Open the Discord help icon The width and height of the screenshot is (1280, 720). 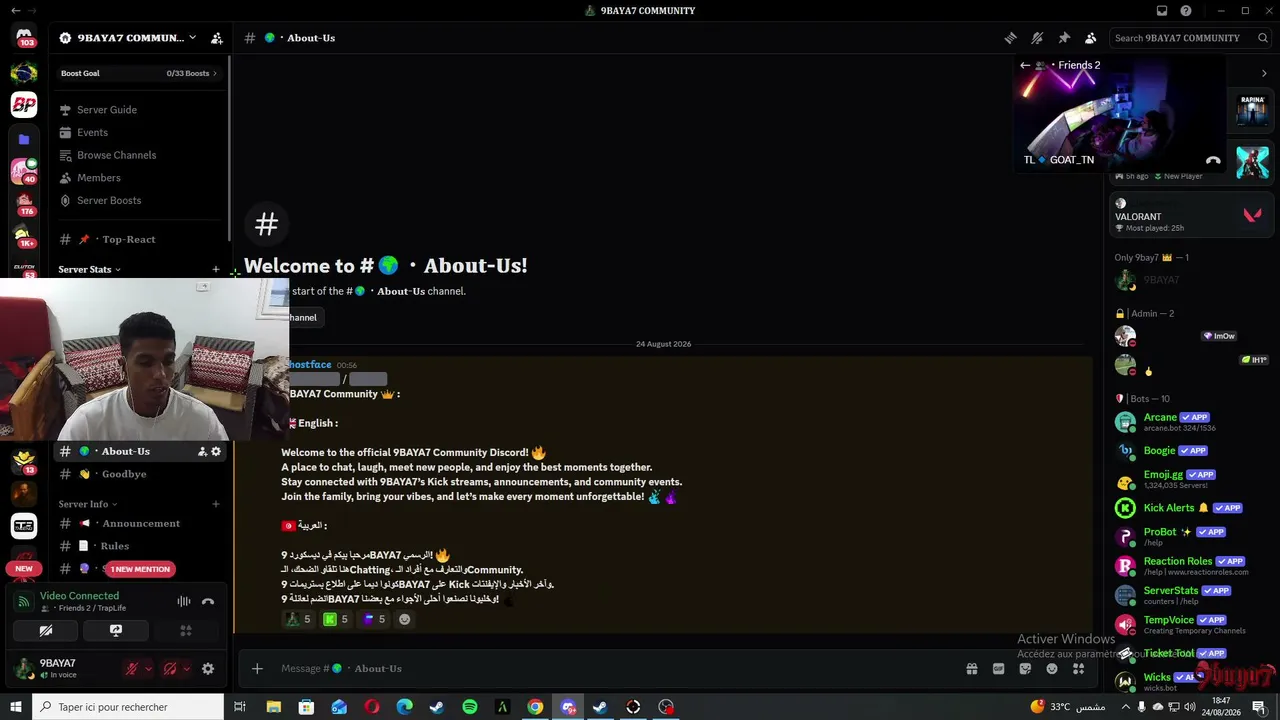(x=1186, y=11)
